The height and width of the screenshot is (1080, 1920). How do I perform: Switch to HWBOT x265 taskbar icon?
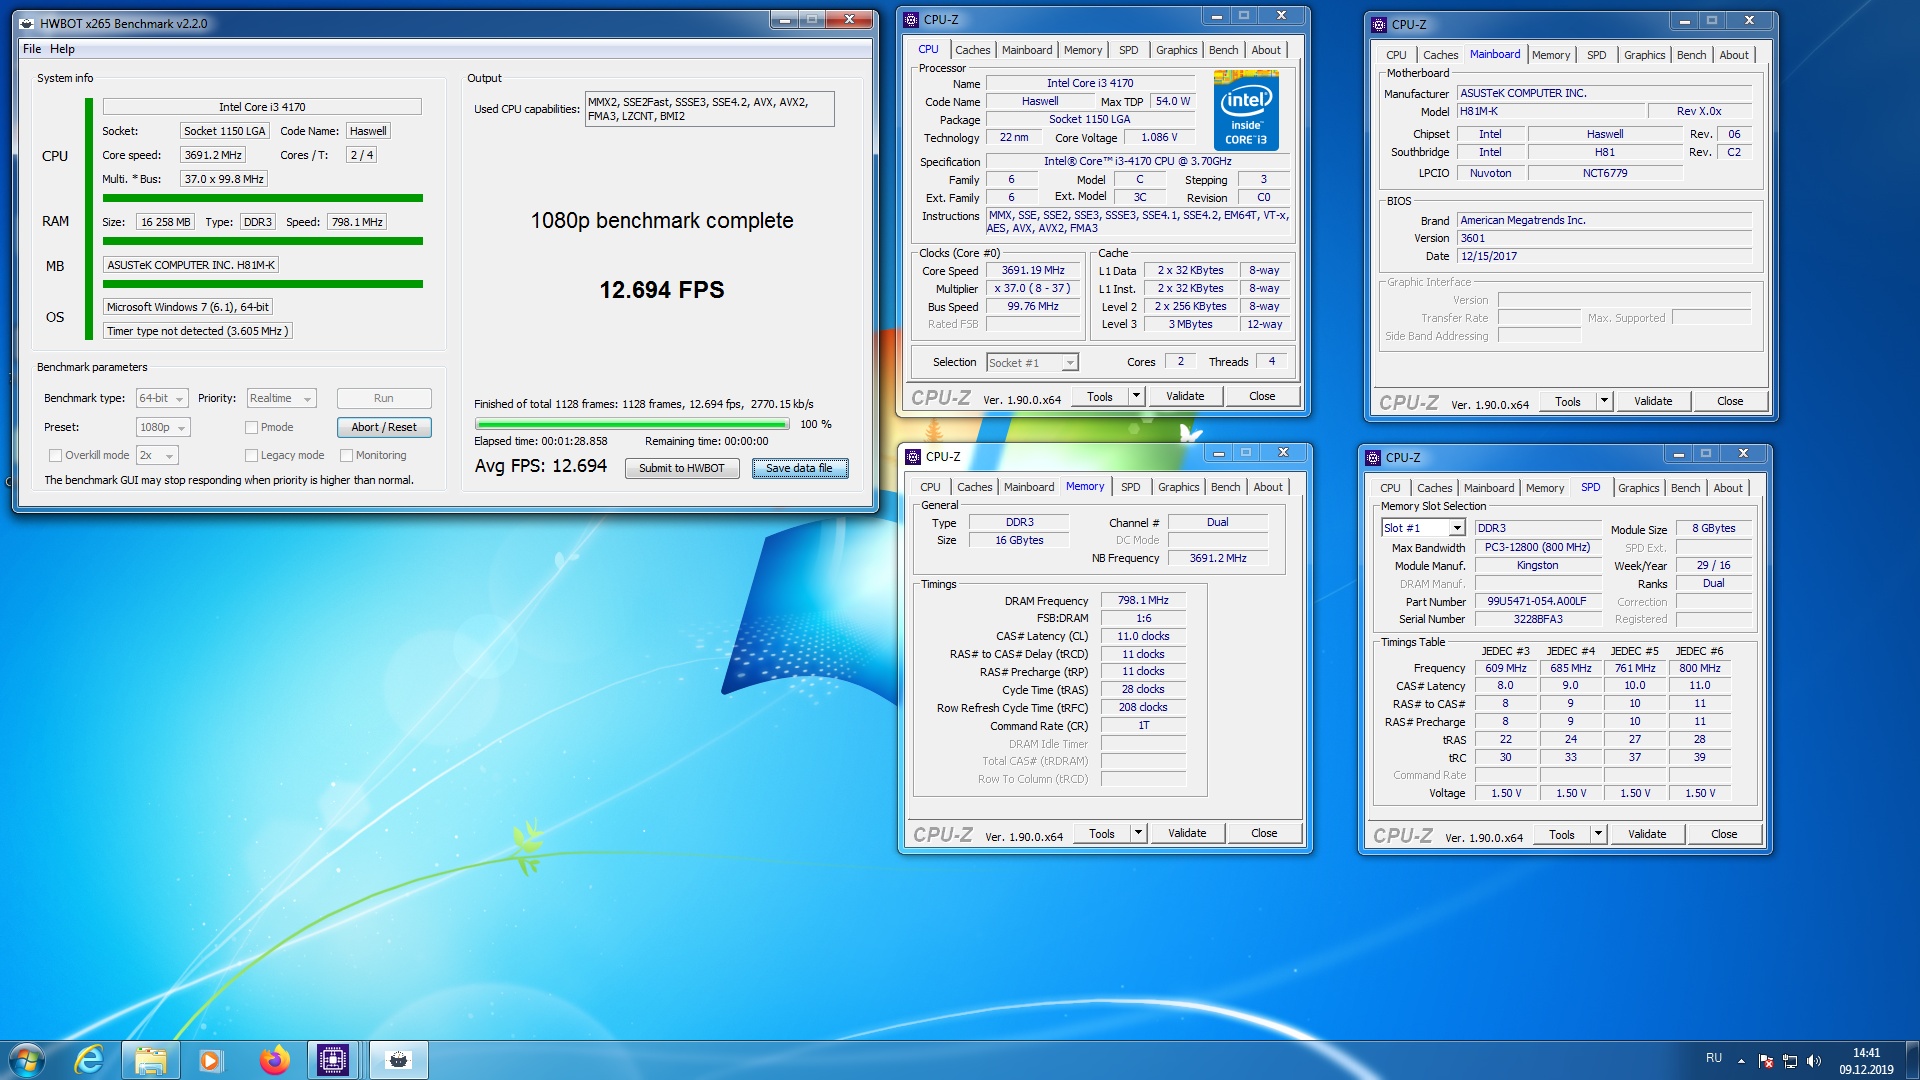(399, 1060)
